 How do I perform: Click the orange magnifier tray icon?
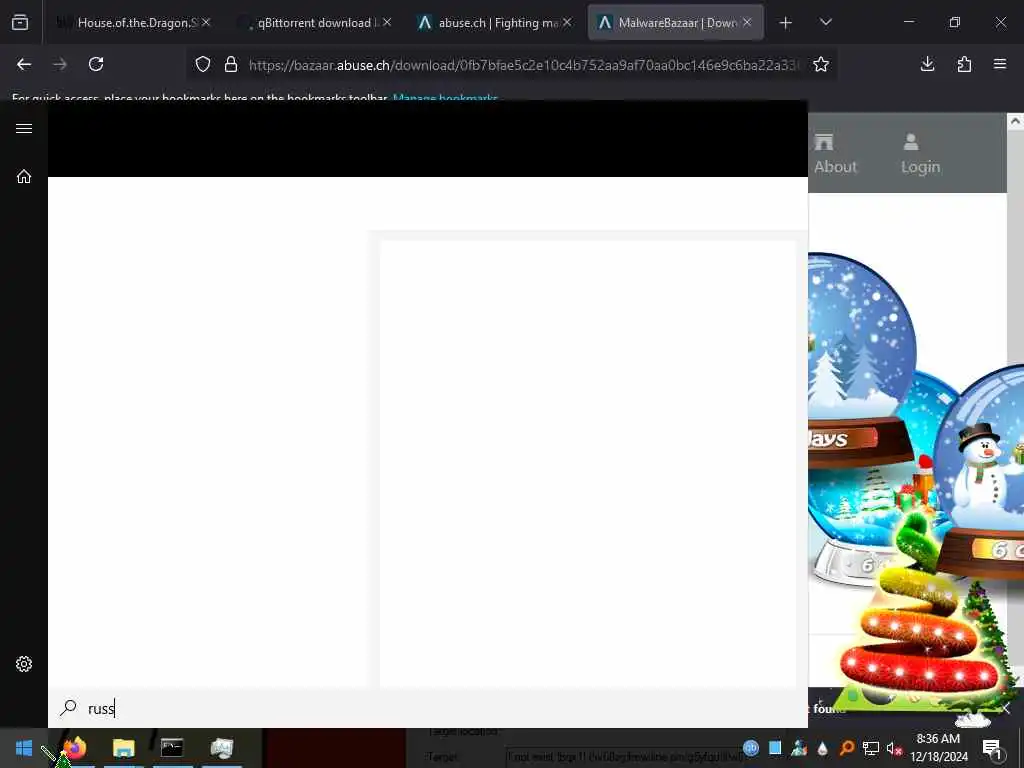[847, 748]
